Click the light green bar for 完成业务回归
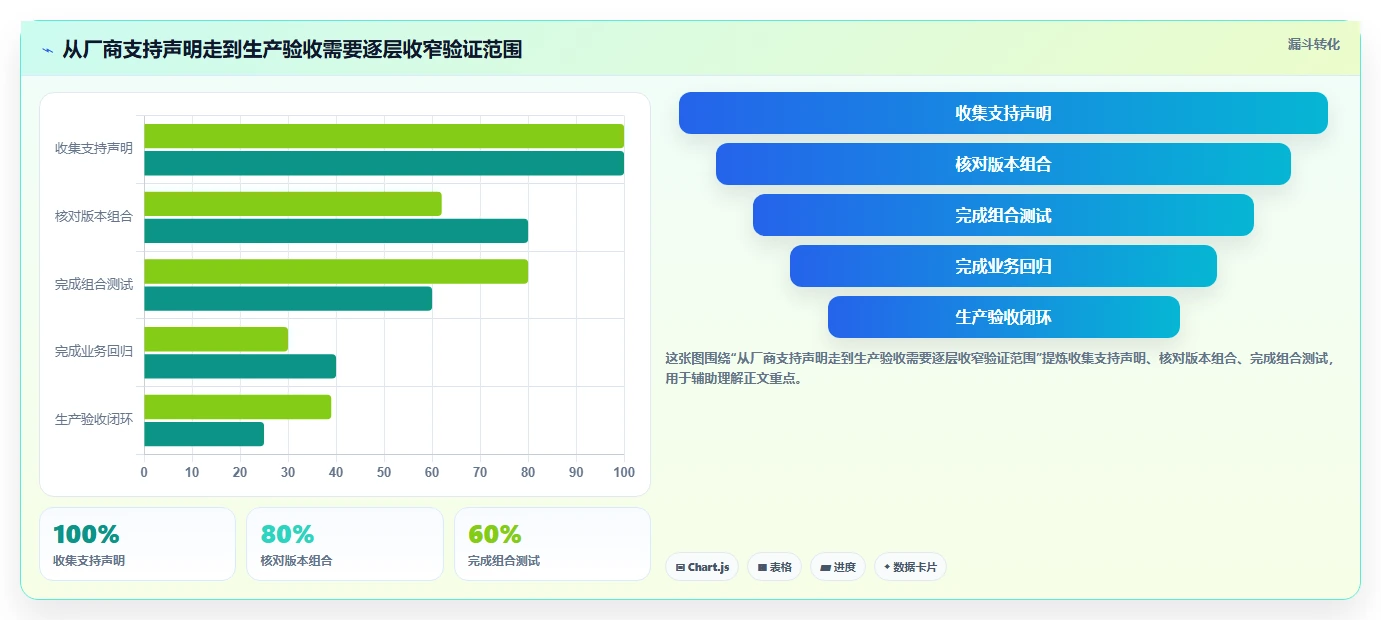 click(x=216, y=339)
